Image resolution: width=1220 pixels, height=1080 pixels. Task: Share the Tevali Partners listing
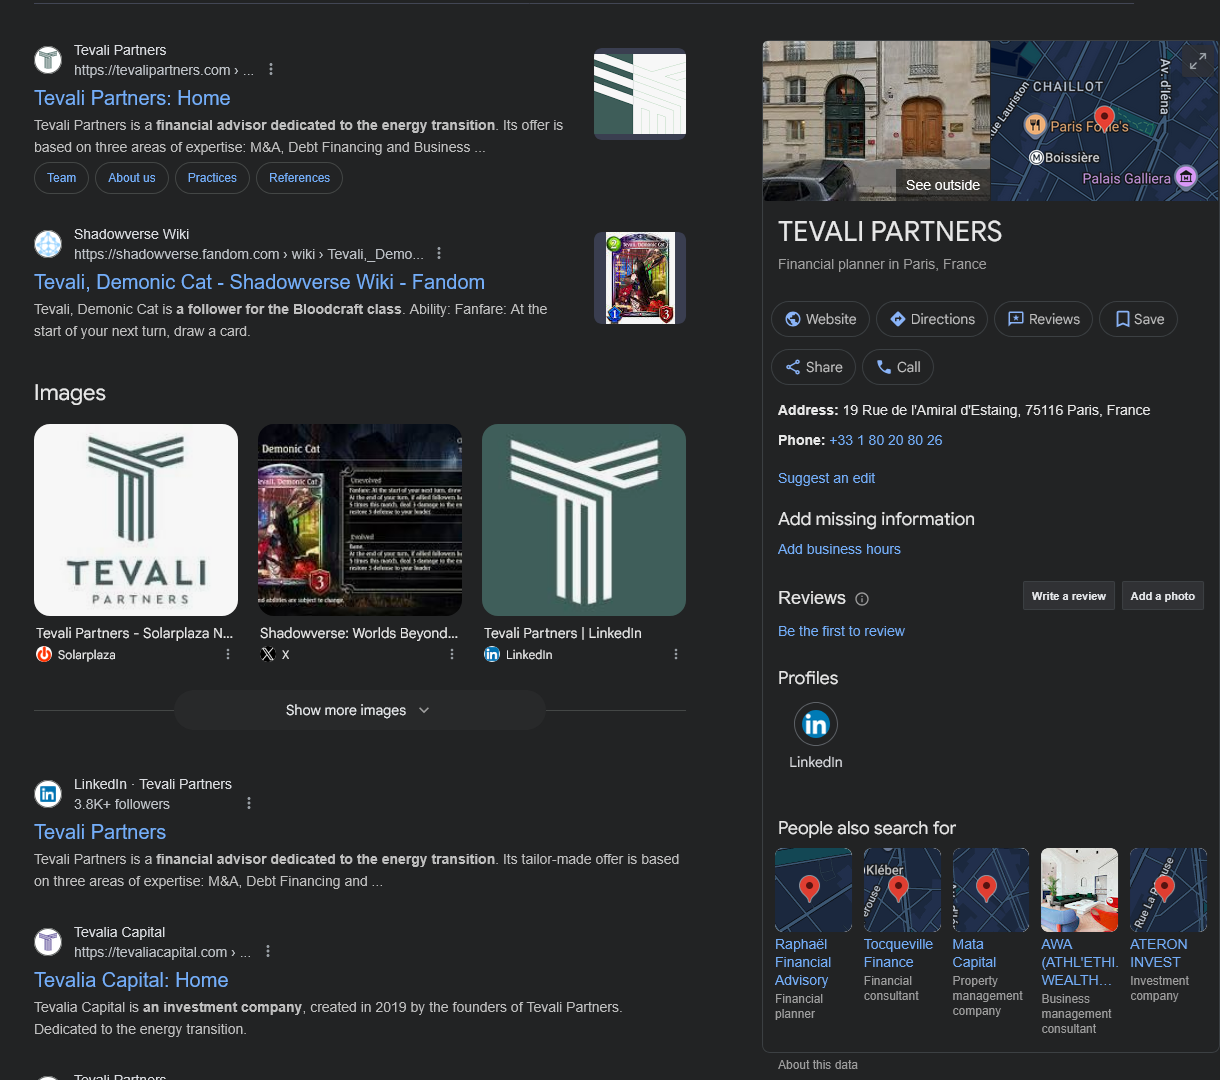[x=813, y=367]
